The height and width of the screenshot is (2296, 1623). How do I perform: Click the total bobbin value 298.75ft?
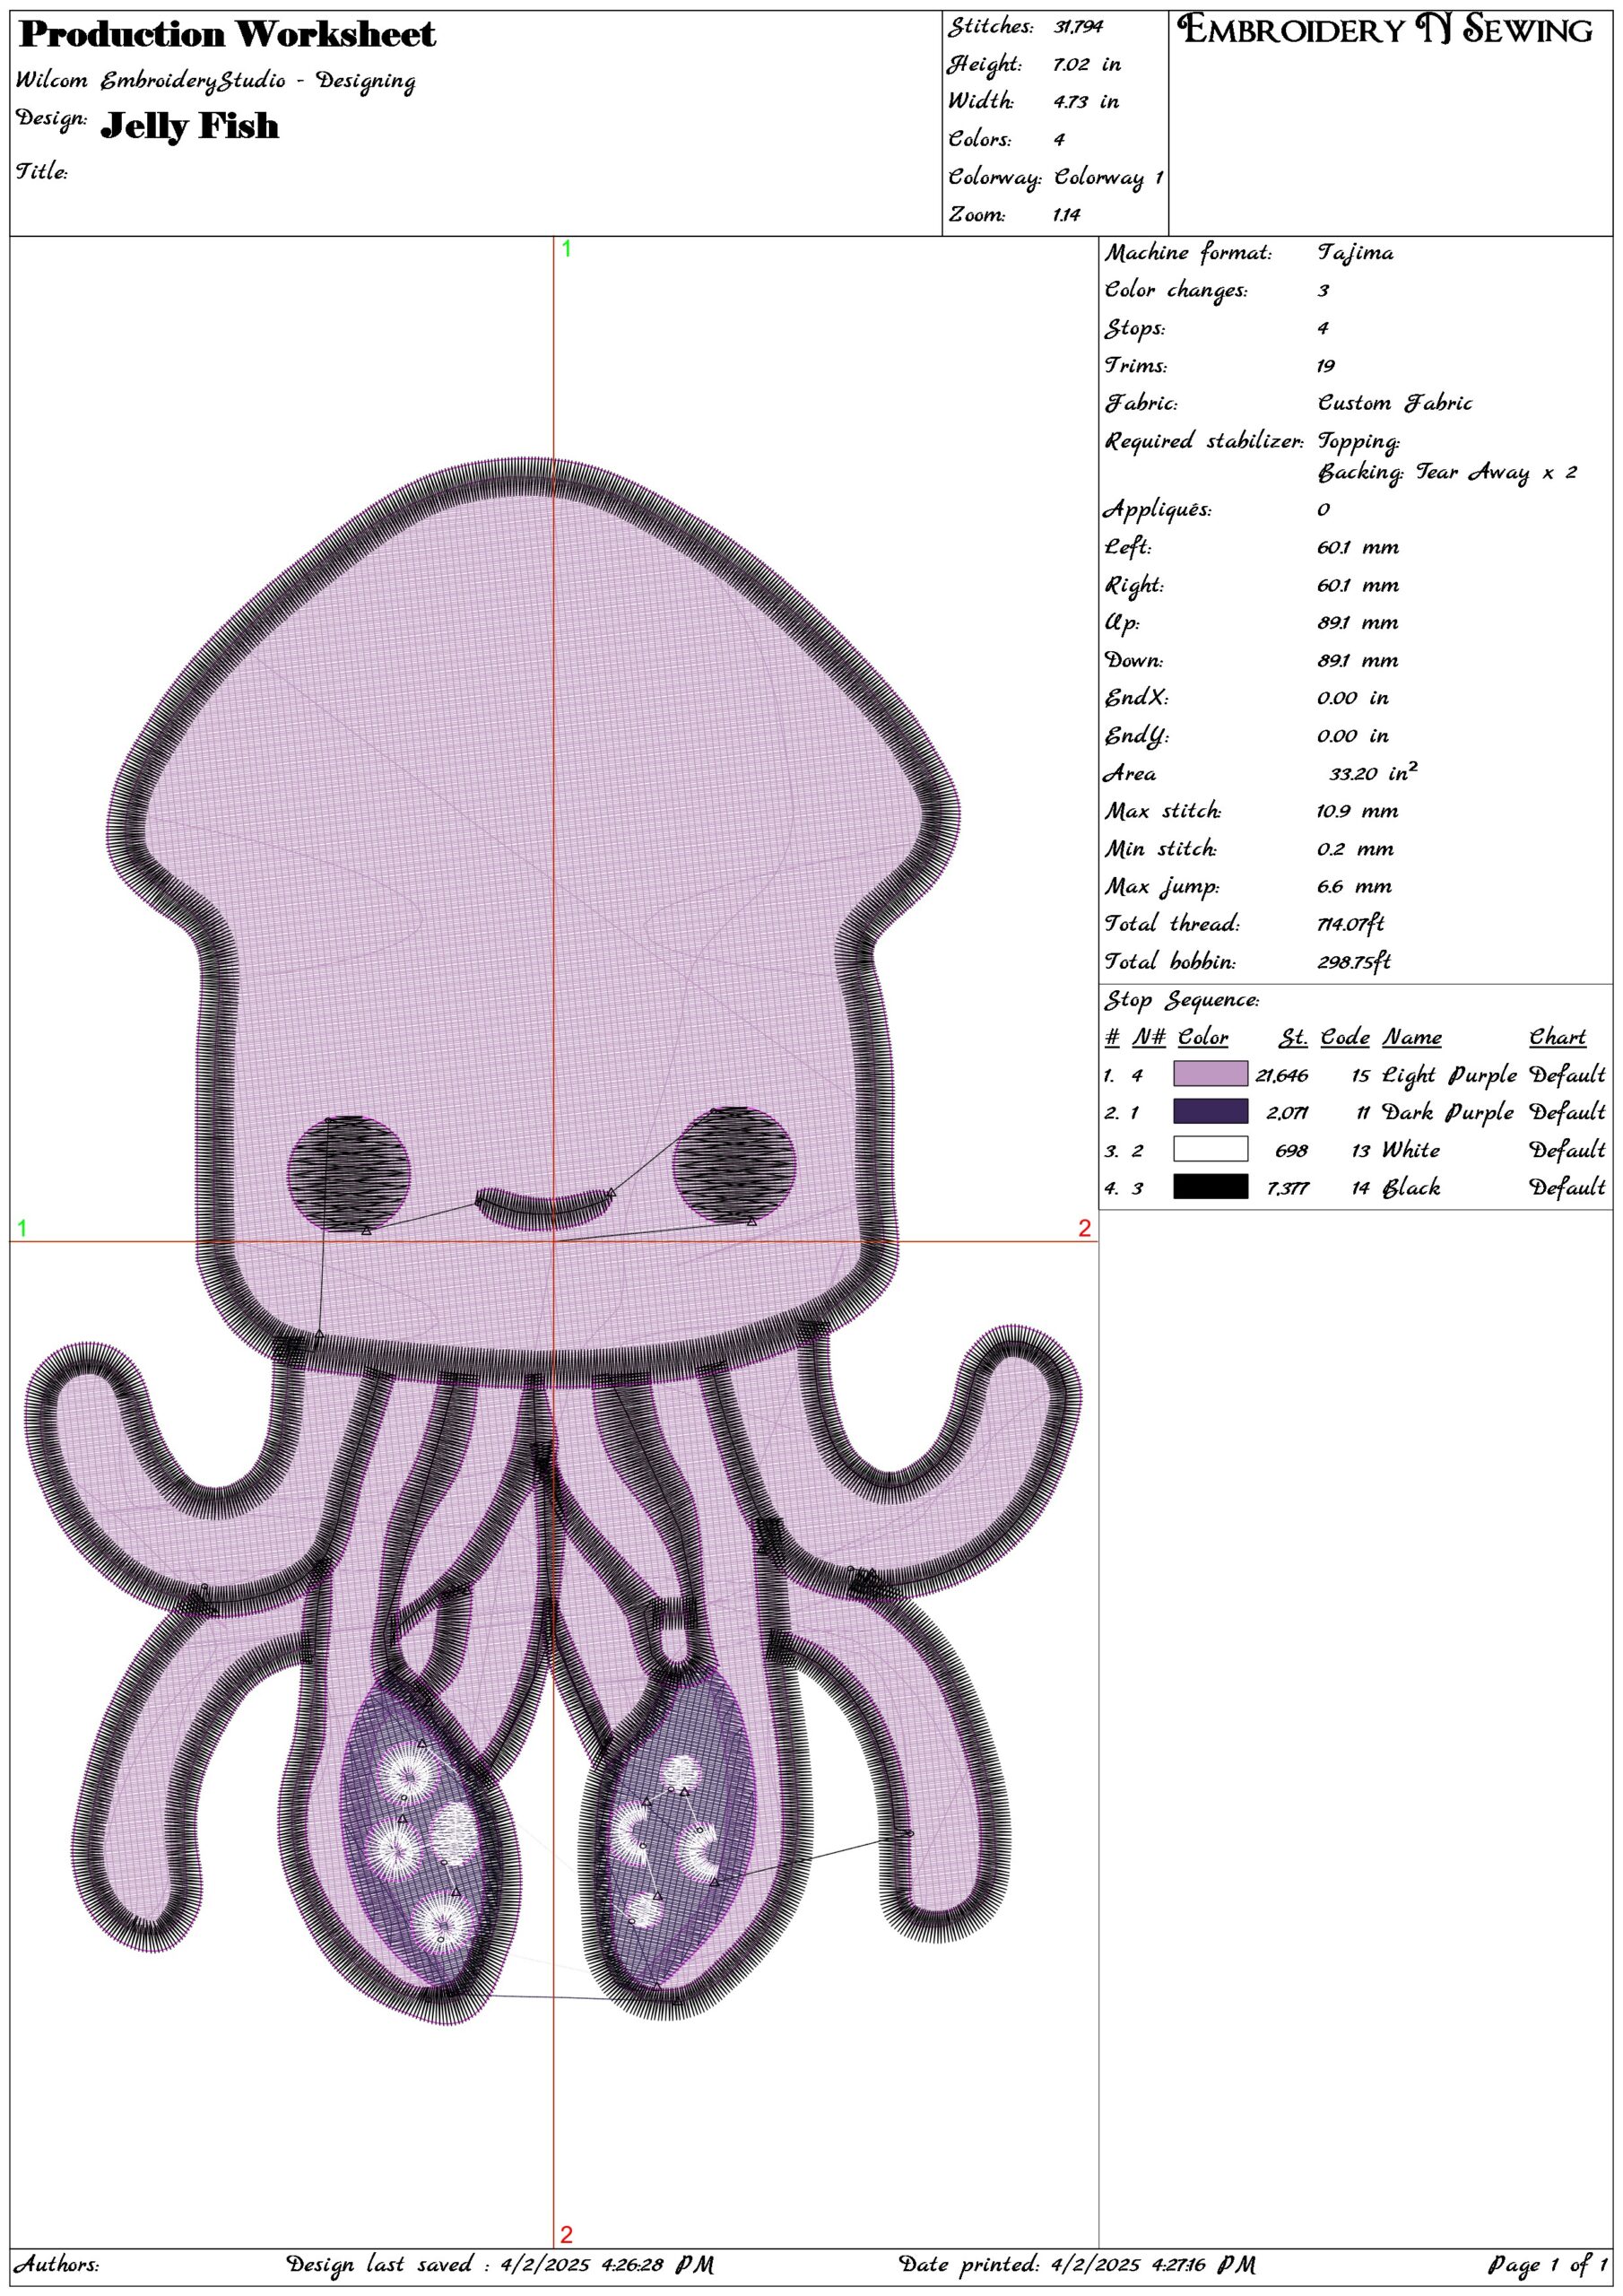tap(1354, 962)
